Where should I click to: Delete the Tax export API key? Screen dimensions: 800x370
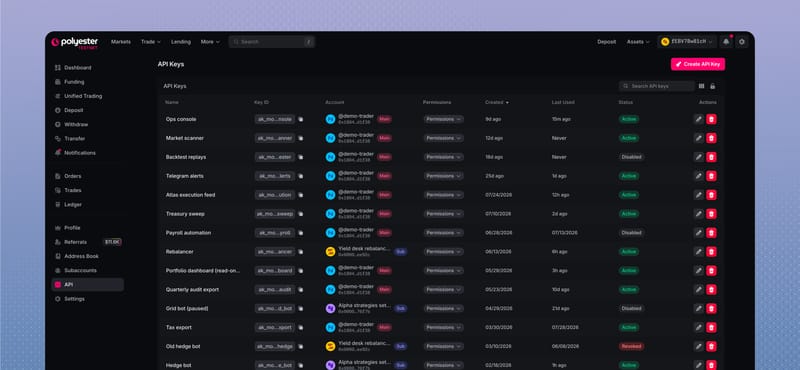pos(711,327)
